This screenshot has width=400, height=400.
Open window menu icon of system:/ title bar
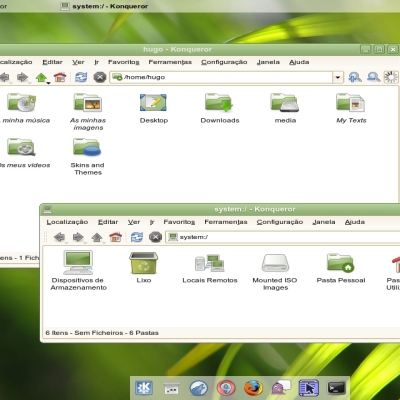[x=48, y=209]
